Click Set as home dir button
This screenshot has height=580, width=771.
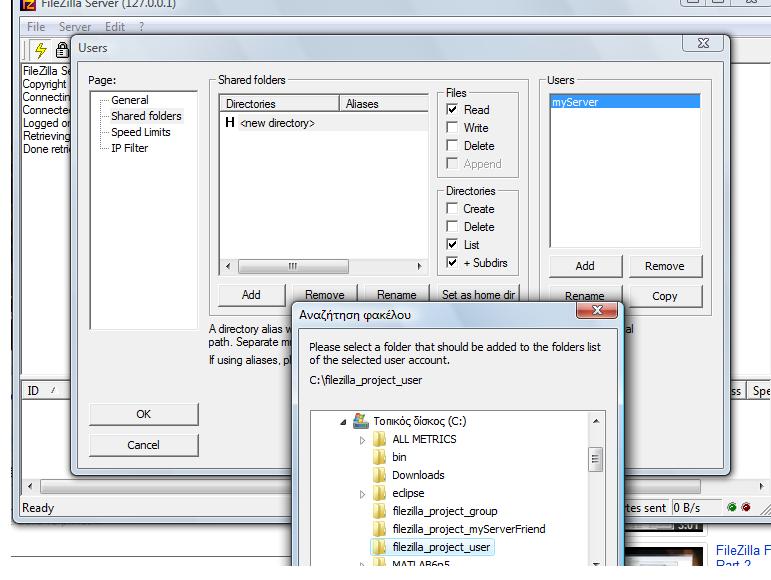pyautogui.click(x=478, y=294)
